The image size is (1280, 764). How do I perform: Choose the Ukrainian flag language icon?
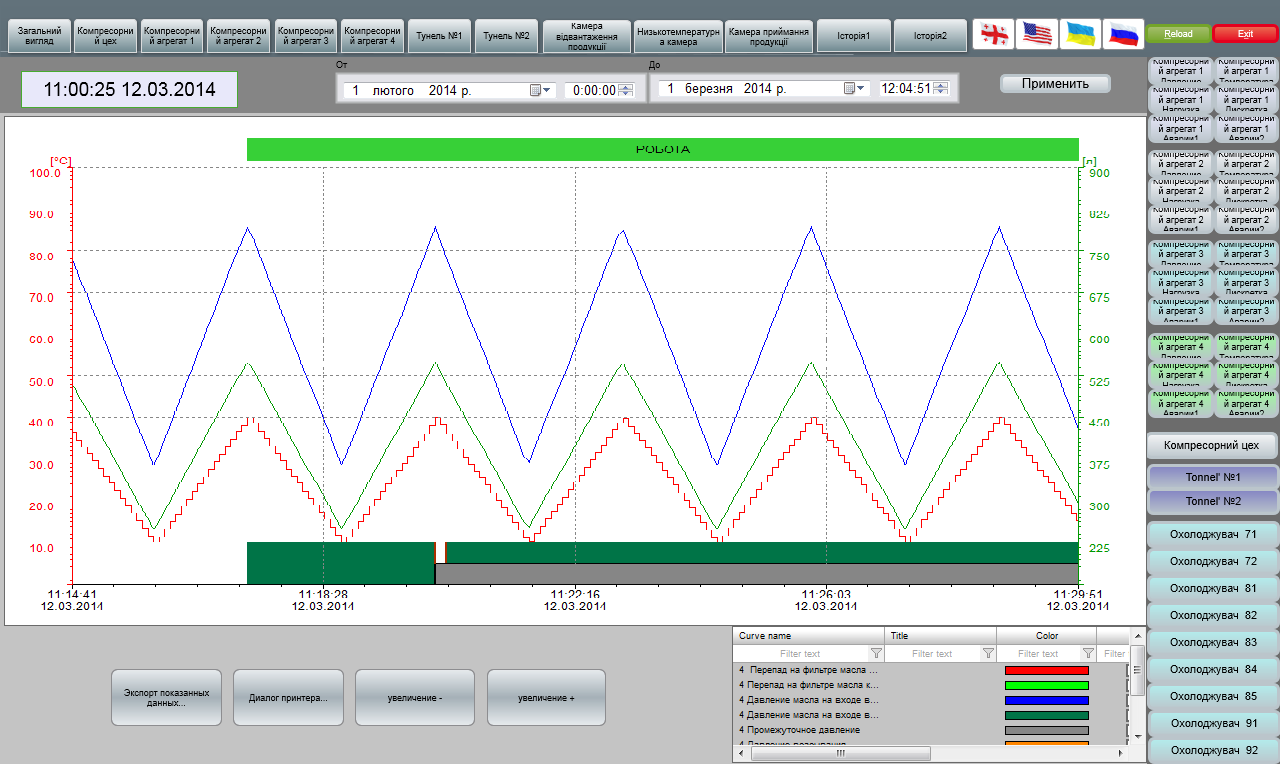(1080, 34)
